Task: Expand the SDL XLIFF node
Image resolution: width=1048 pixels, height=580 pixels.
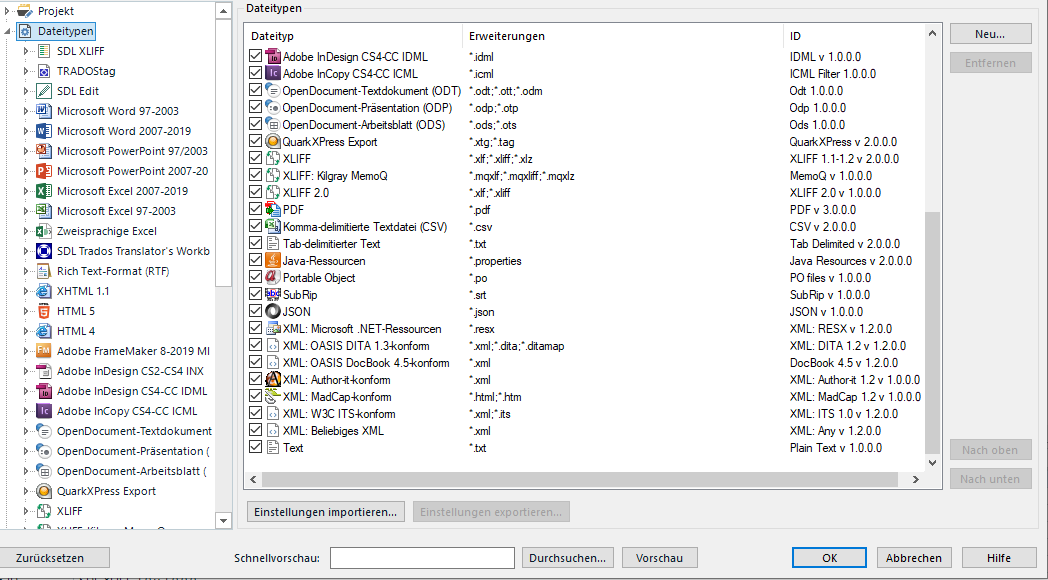Action: (x=26, y=51)
